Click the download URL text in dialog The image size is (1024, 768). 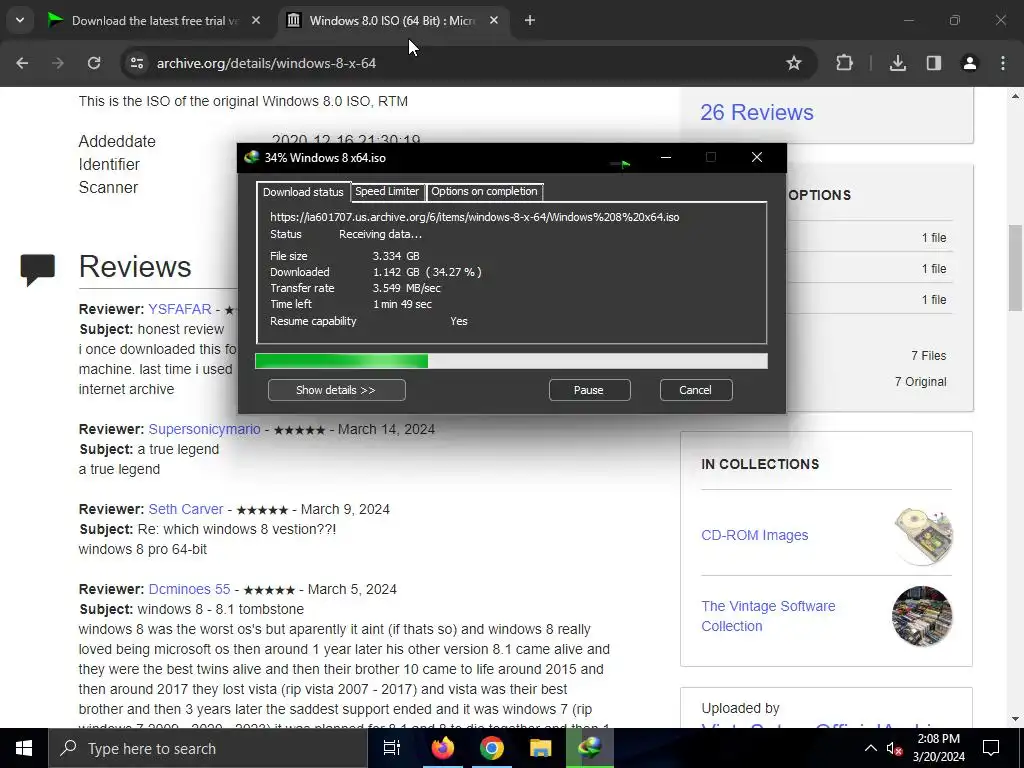point(475,217)
